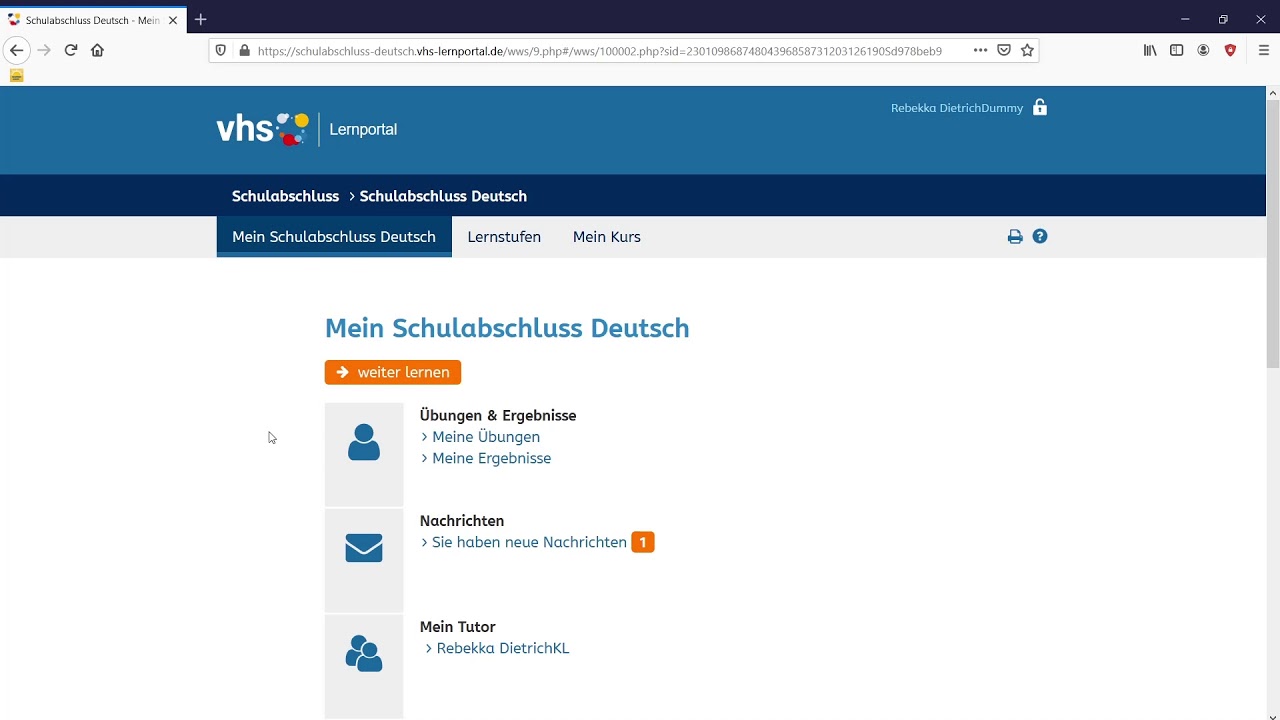Click the Nachrichten heading text

pyautogui.click(x=462, y=521)
